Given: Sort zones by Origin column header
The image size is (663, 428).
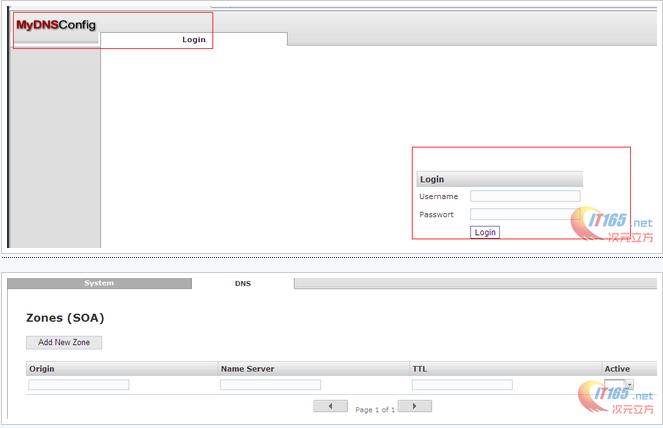Looking at the screenshot, I should point(42,369).
